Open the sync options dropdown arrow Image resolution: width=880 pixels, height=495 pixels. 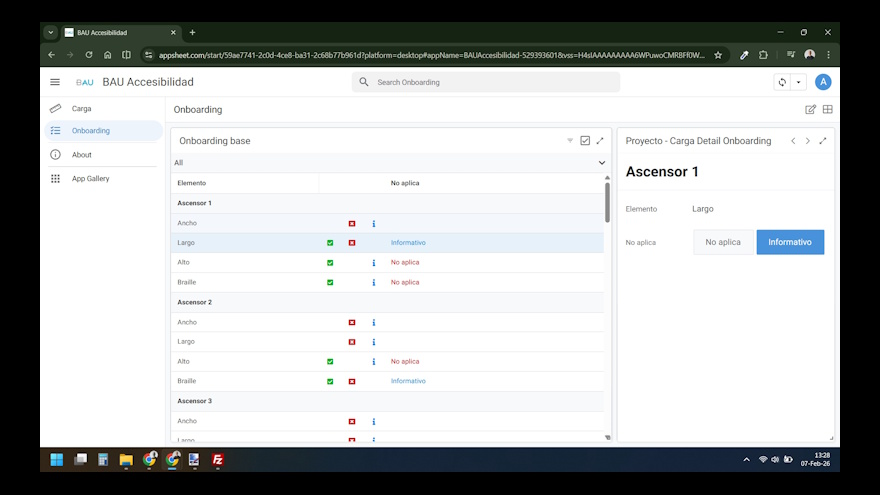(x=798, y=82)
